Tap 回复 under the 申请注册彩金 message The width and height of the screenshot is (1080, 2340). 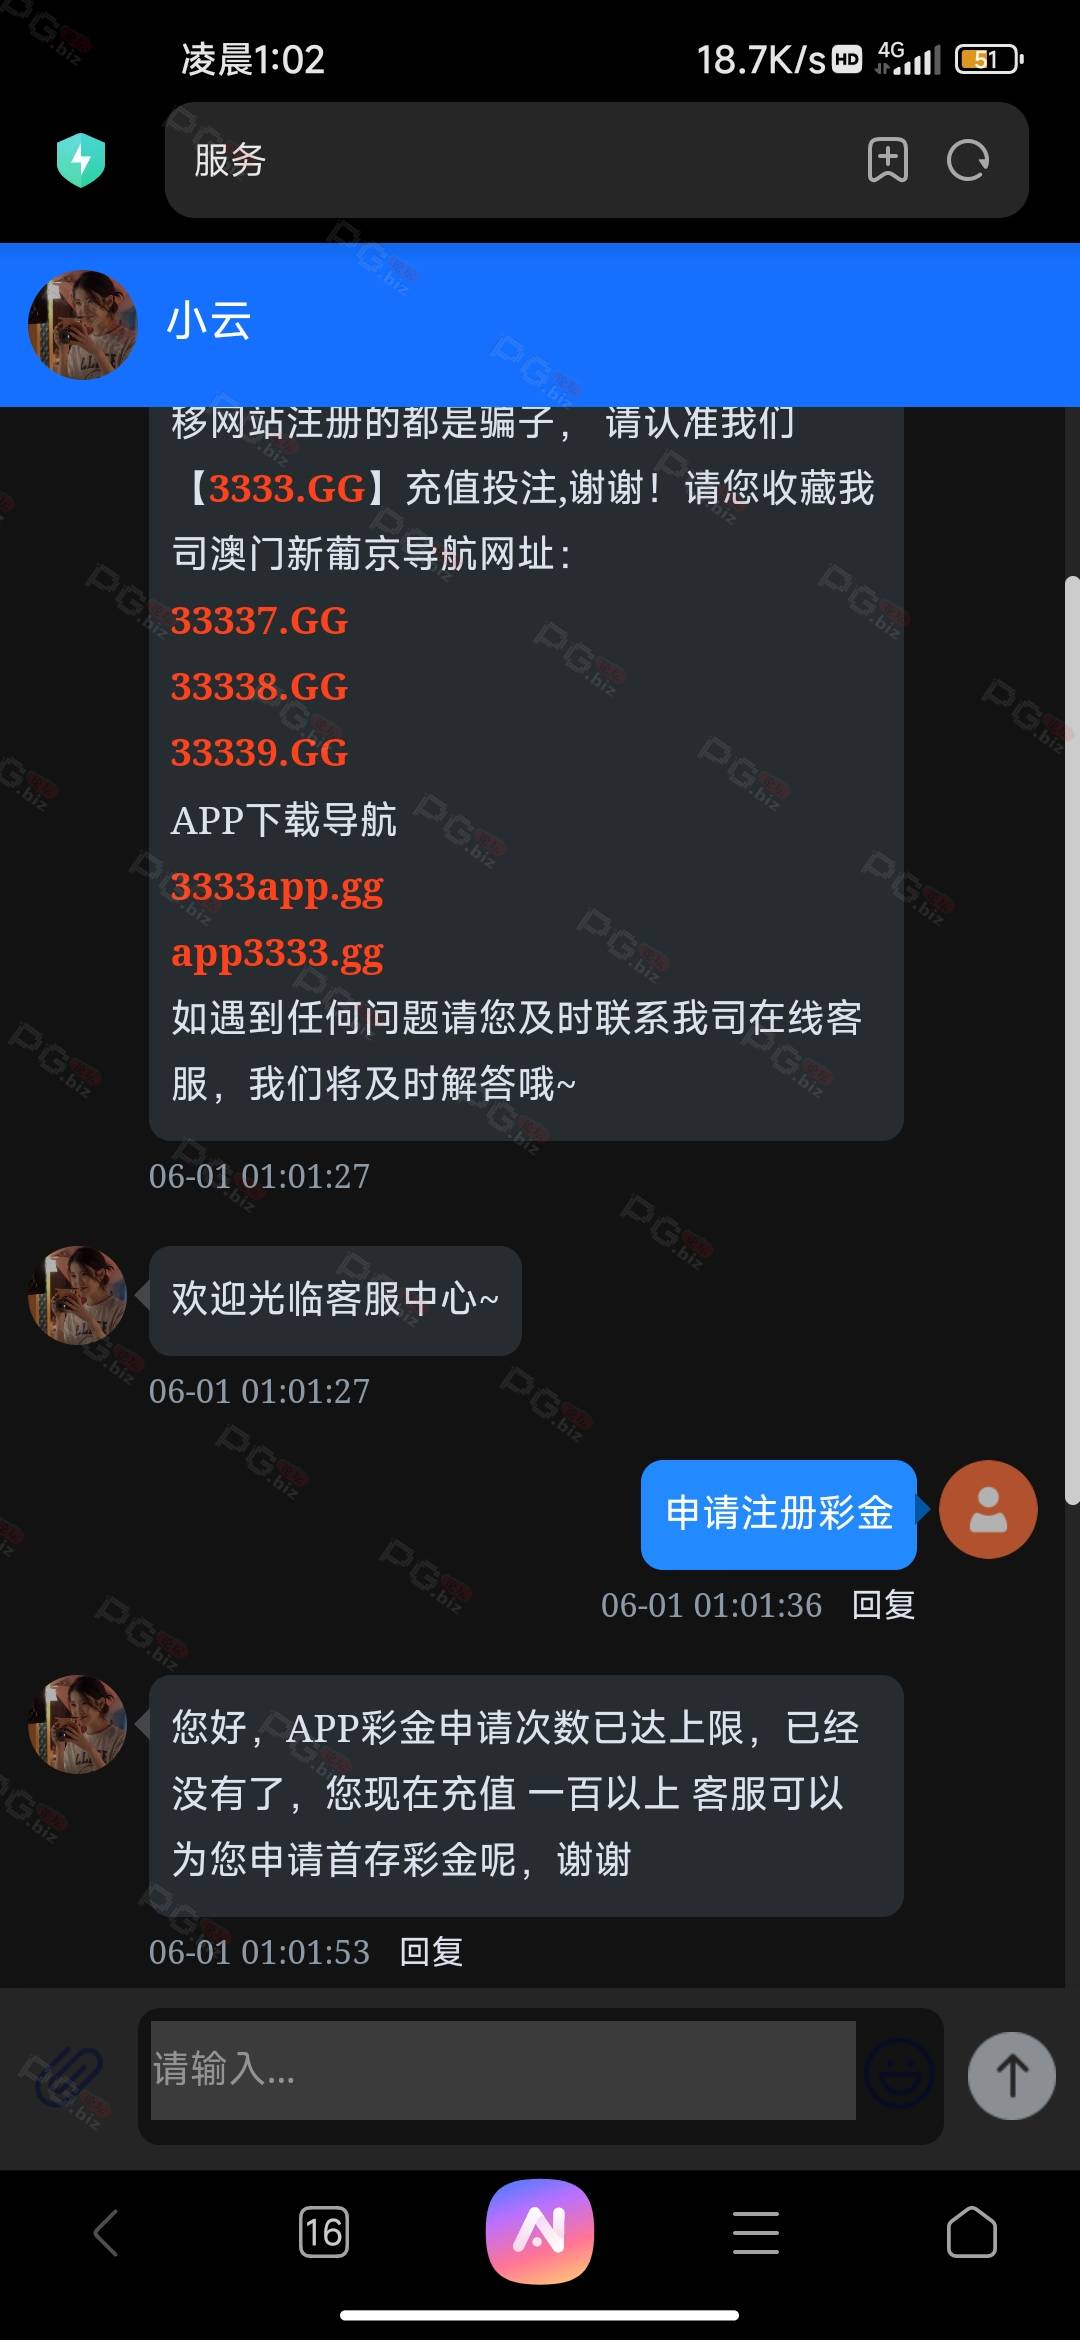tap(883, 1605)
